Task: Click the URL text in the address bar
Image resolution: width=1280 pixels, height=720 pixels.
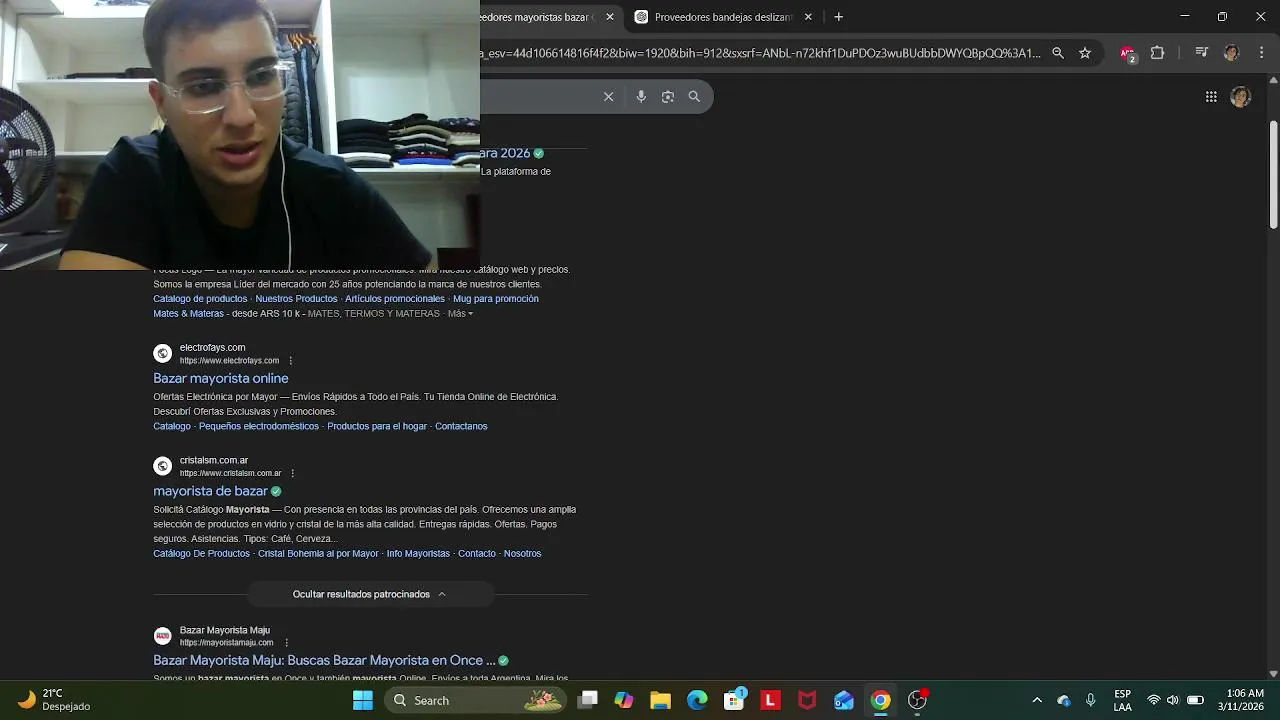Action: coord(760,53)
